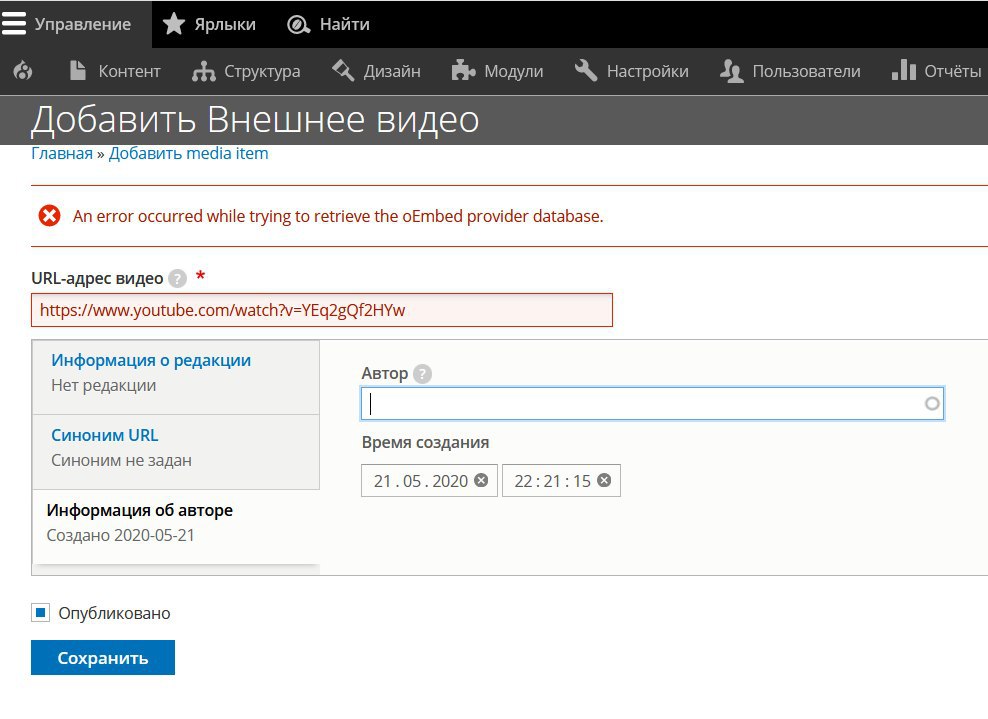Viewport: 988px width, 719px height.
Task: Click the red error icon in the message
Action: (49, 216)
